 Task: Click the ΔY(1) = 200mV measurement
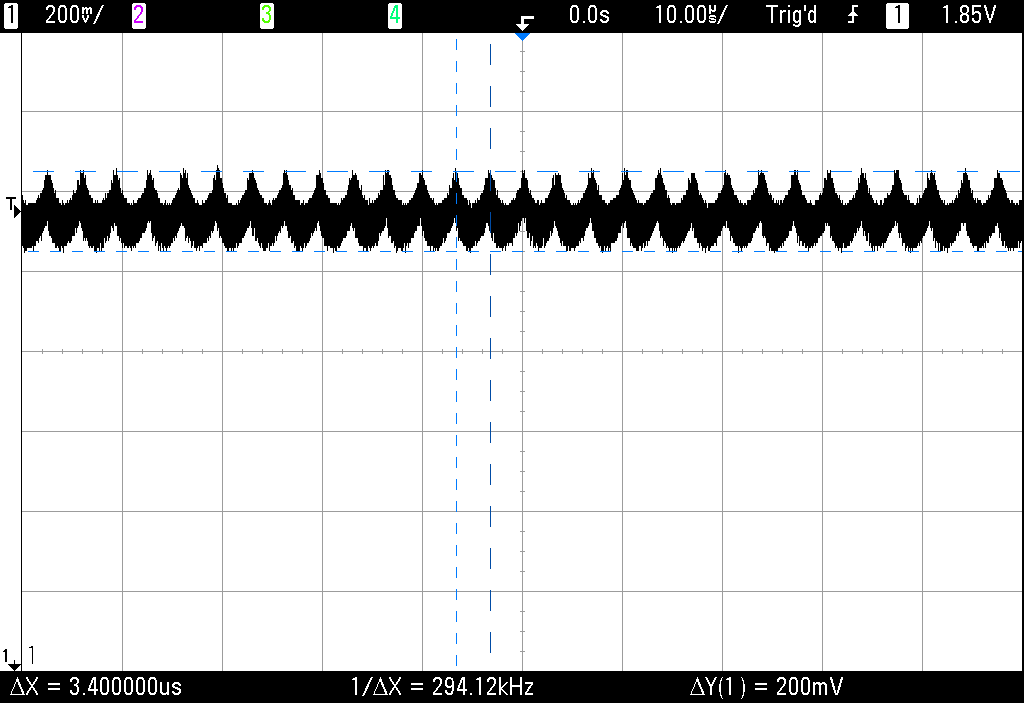pyautogui.click(x=766, y=687)
